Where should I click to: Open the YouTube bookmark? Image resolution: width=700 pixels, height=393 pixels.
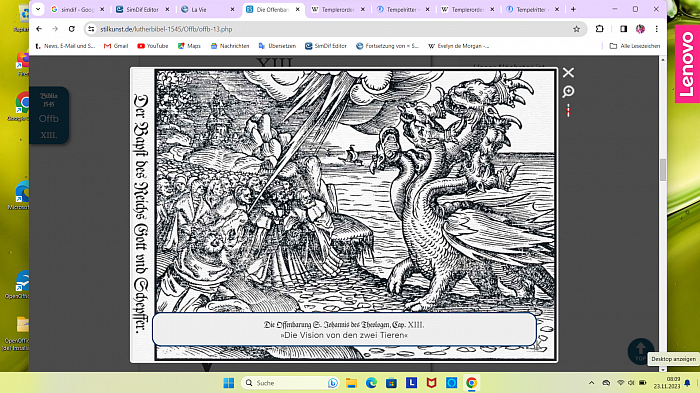(x=153, y=46)
